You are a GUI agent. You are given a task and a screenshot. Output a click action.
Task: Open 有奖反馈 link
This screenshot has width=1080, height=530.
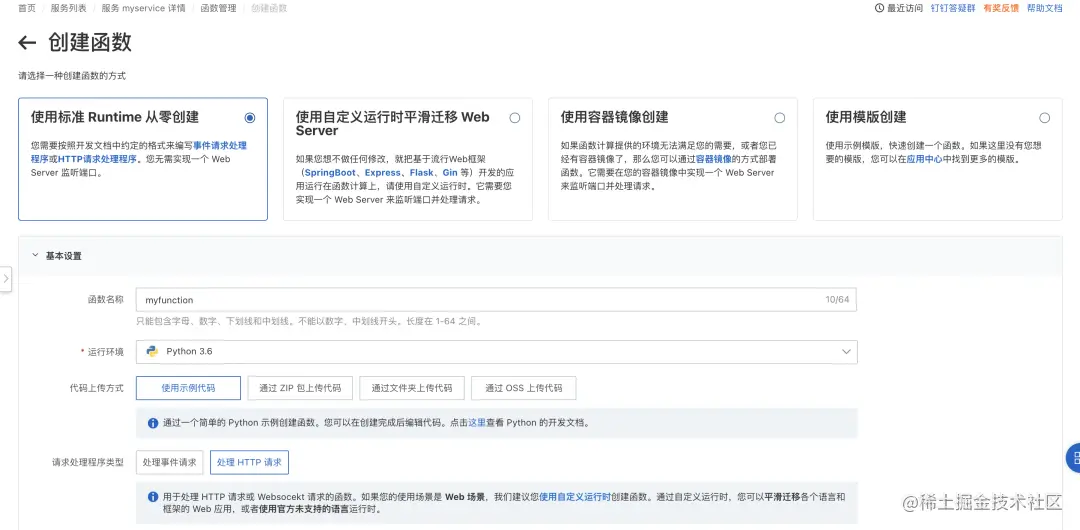1001,8
